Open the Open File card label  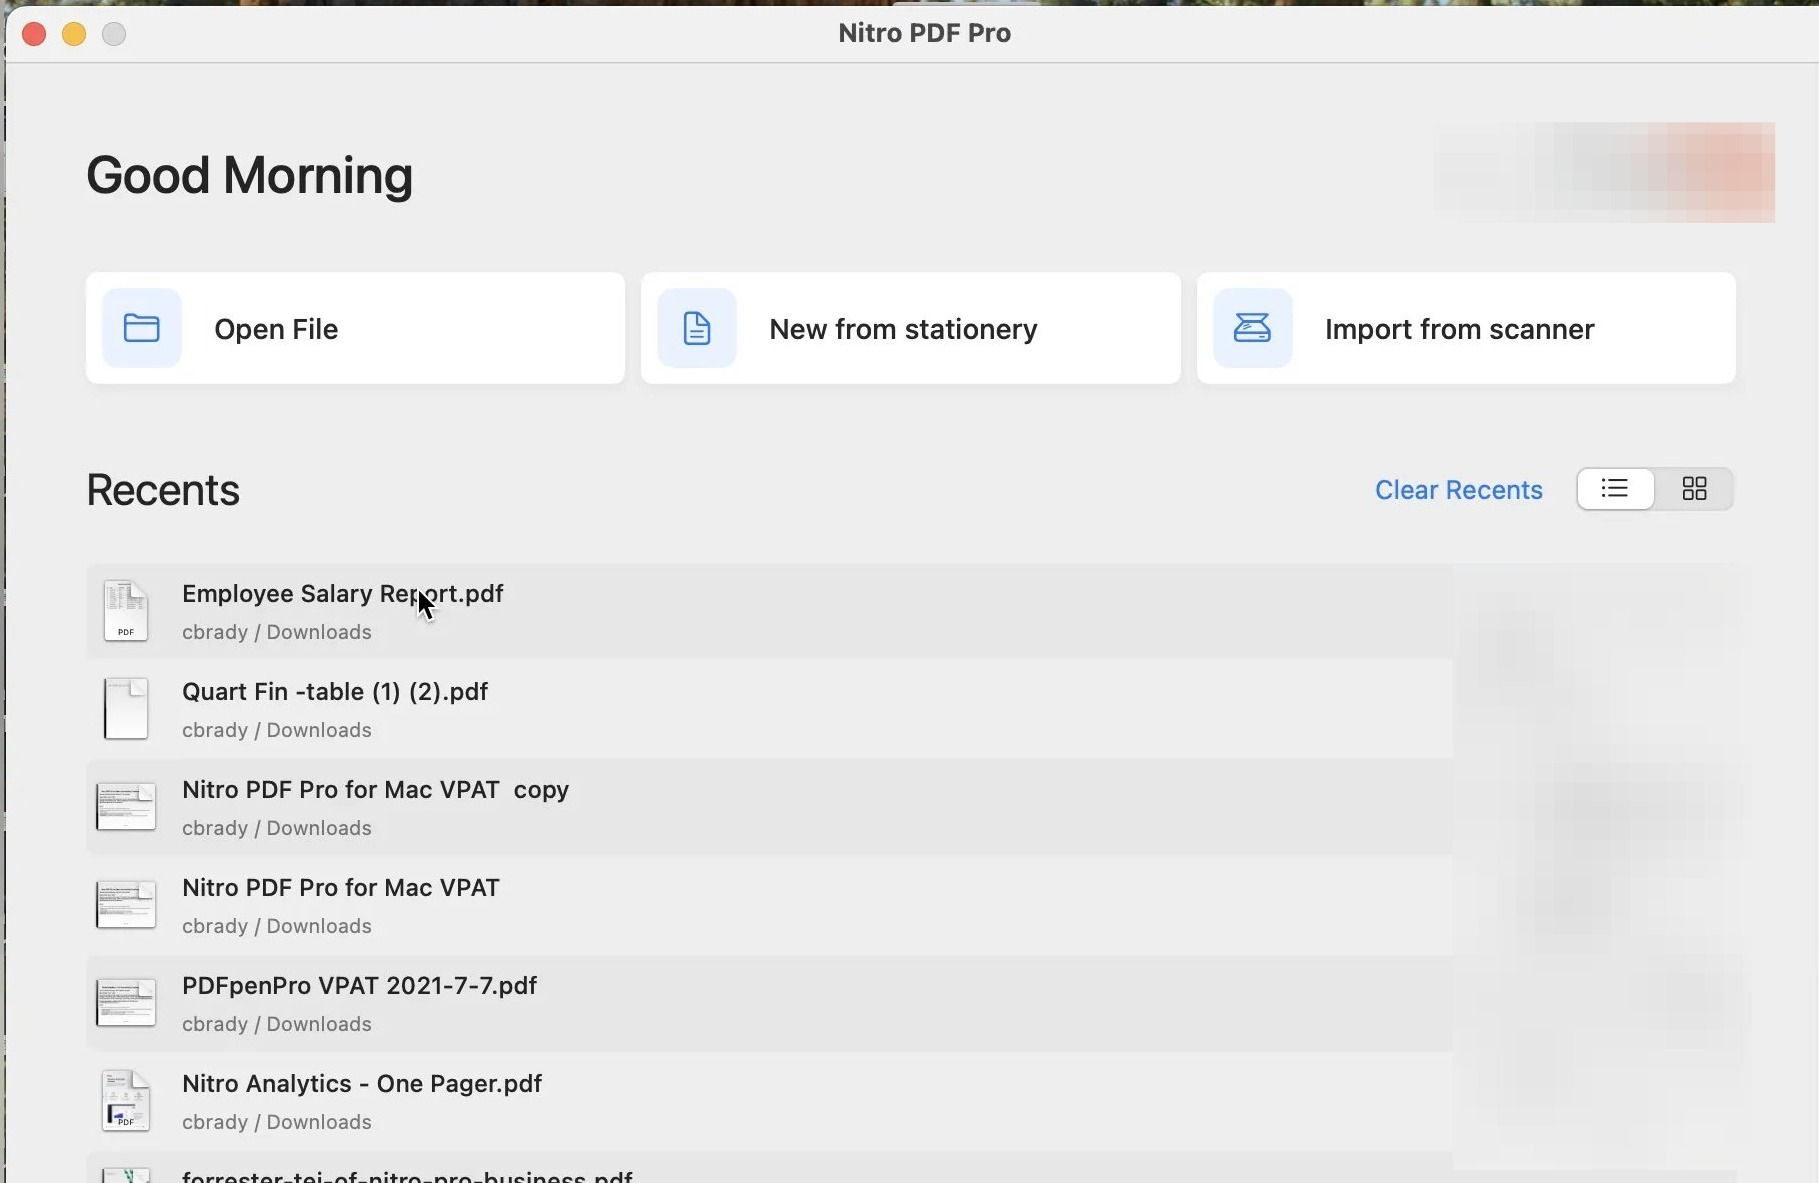(276, 329)
